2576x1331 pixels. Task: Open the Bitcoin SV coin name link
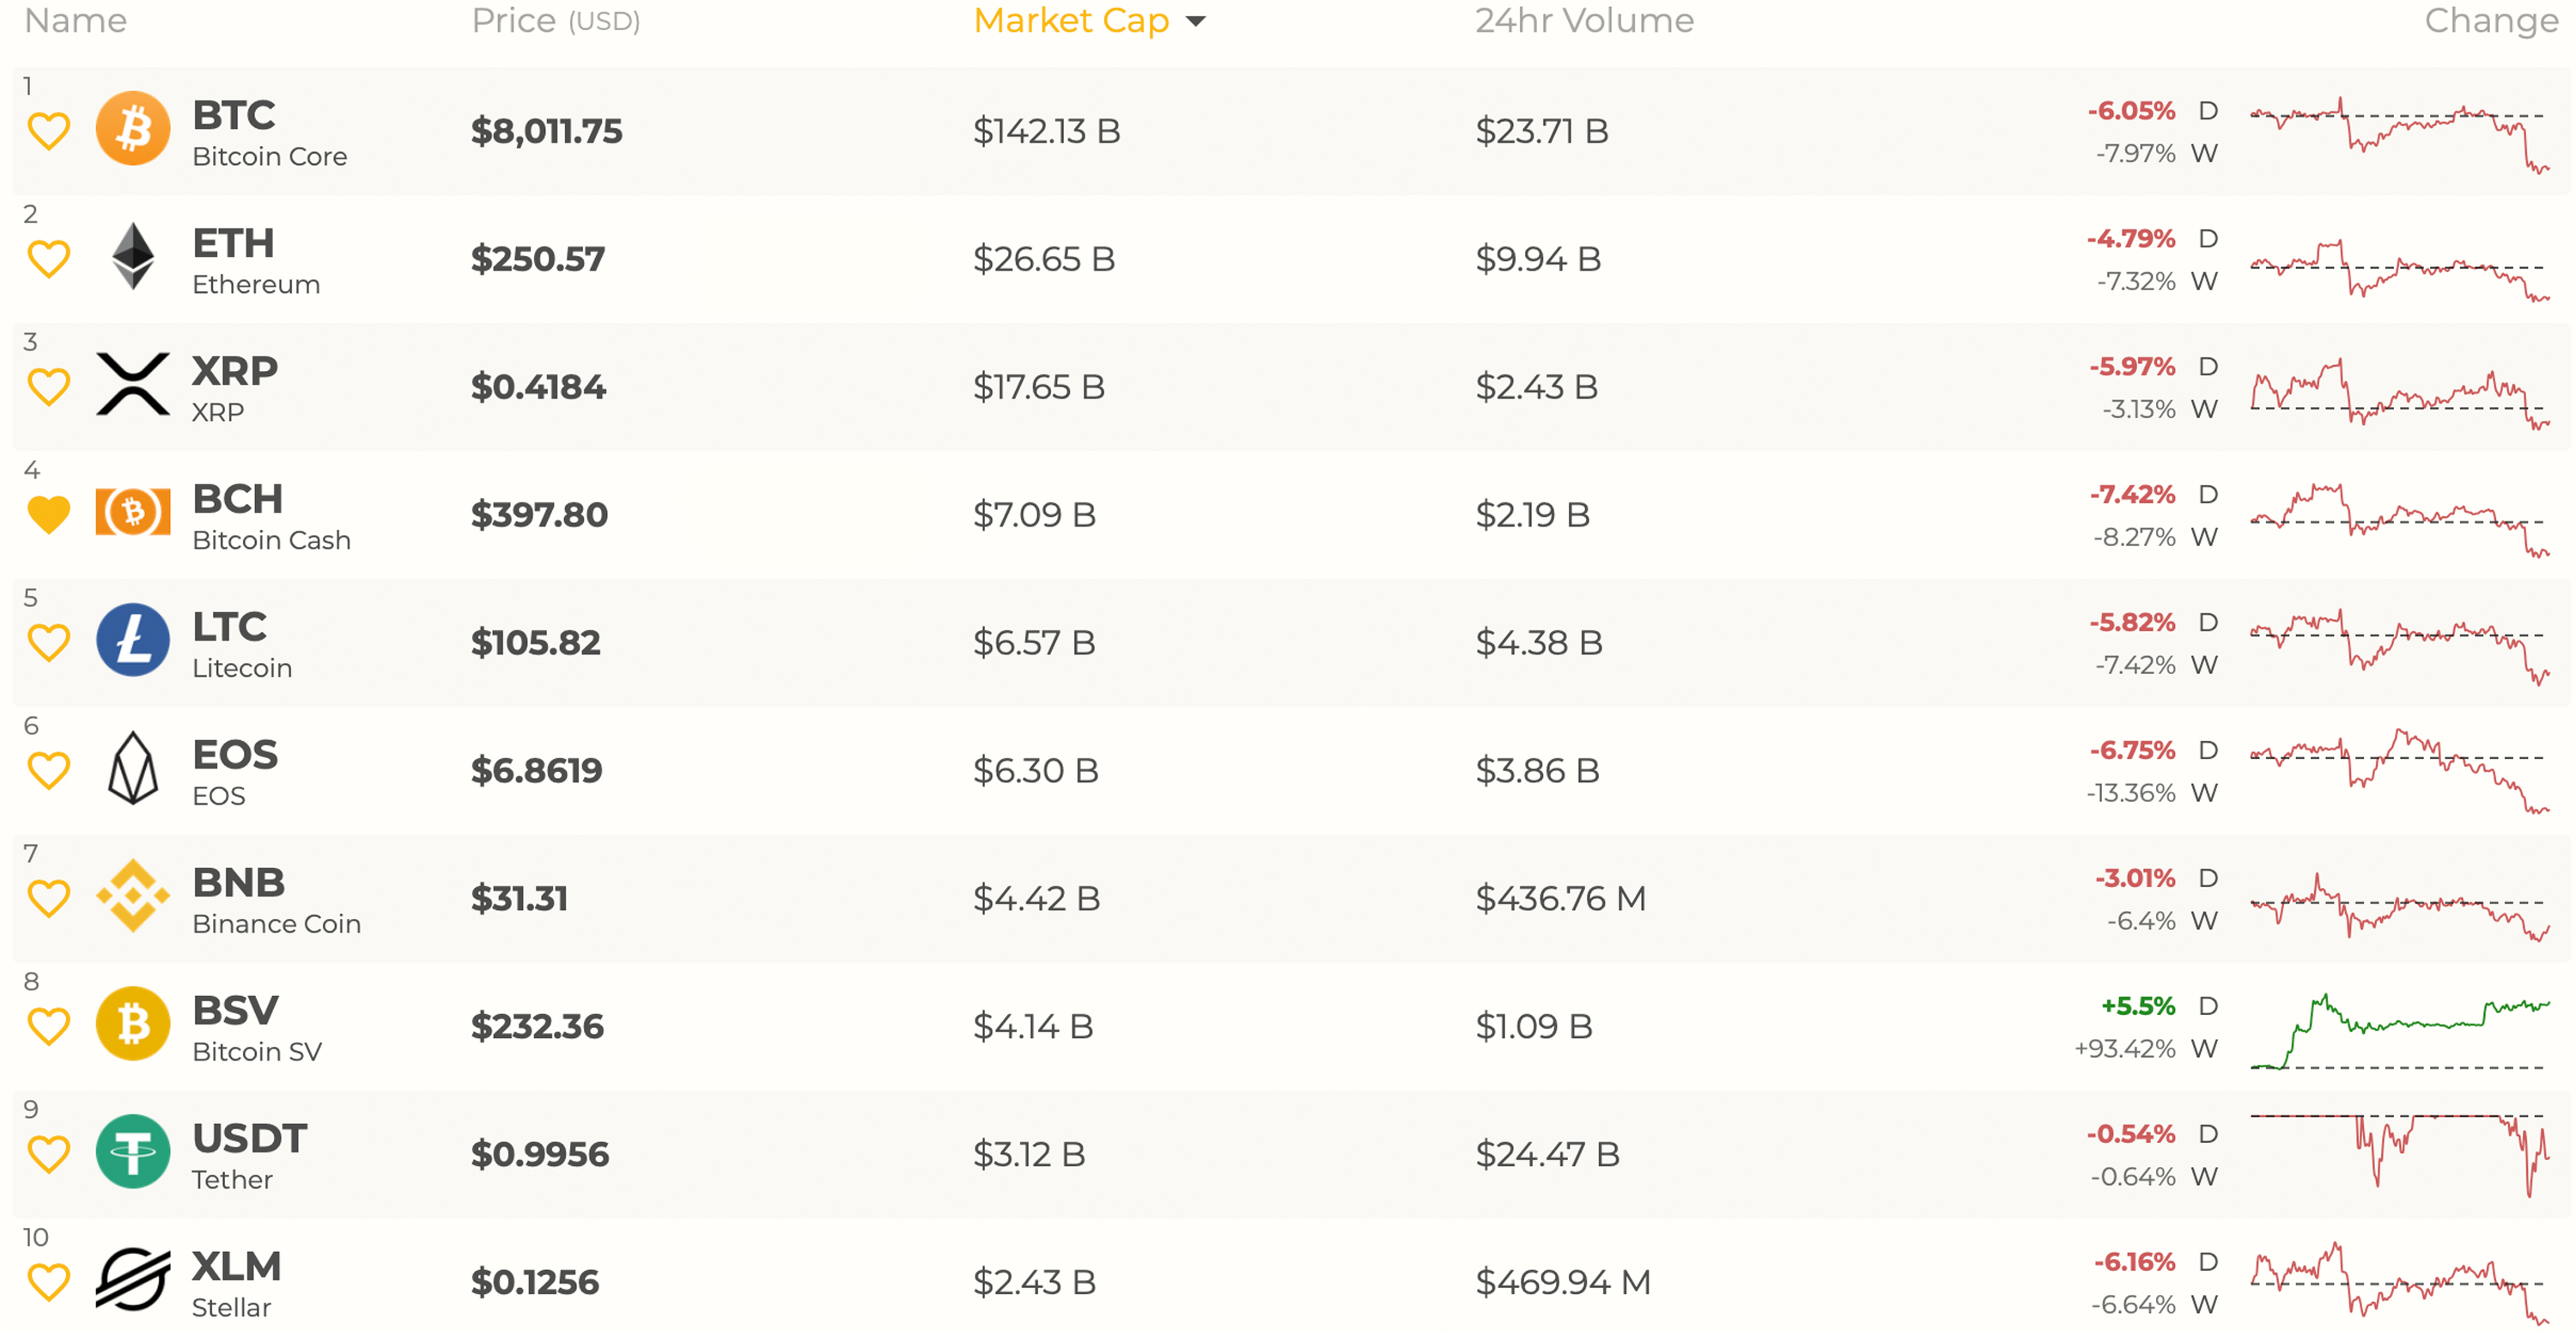click(256, 1051)
